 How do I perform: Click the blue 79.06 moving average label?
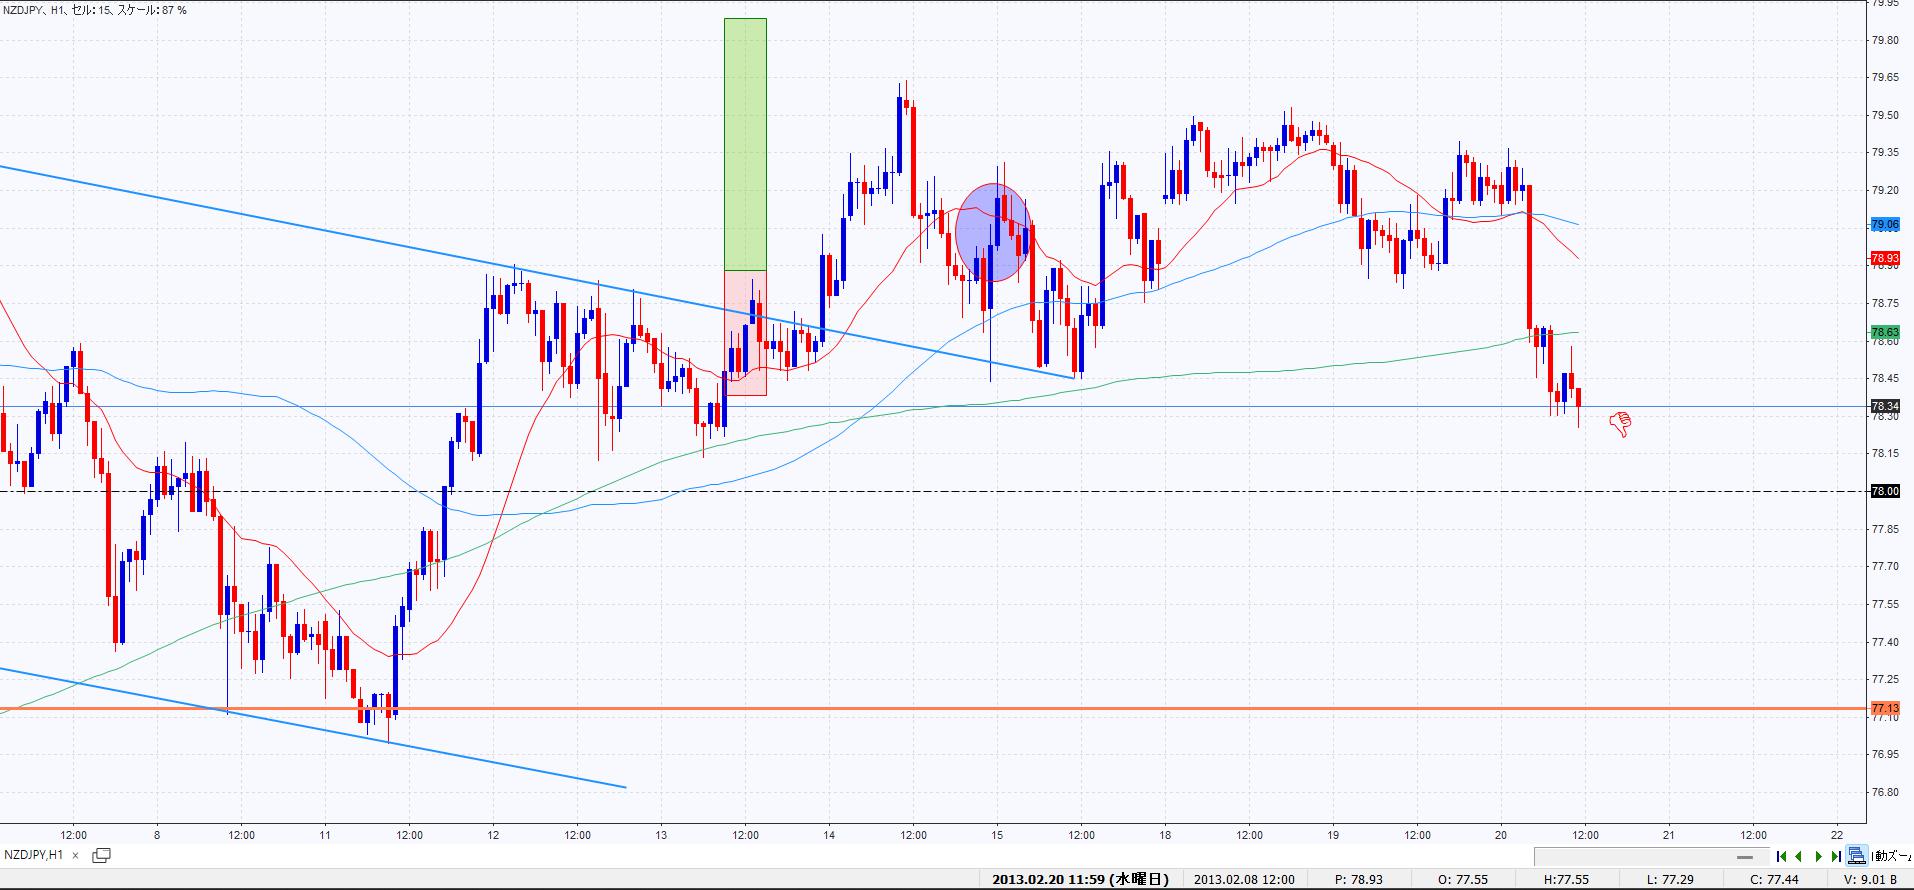click(1884, 225)
